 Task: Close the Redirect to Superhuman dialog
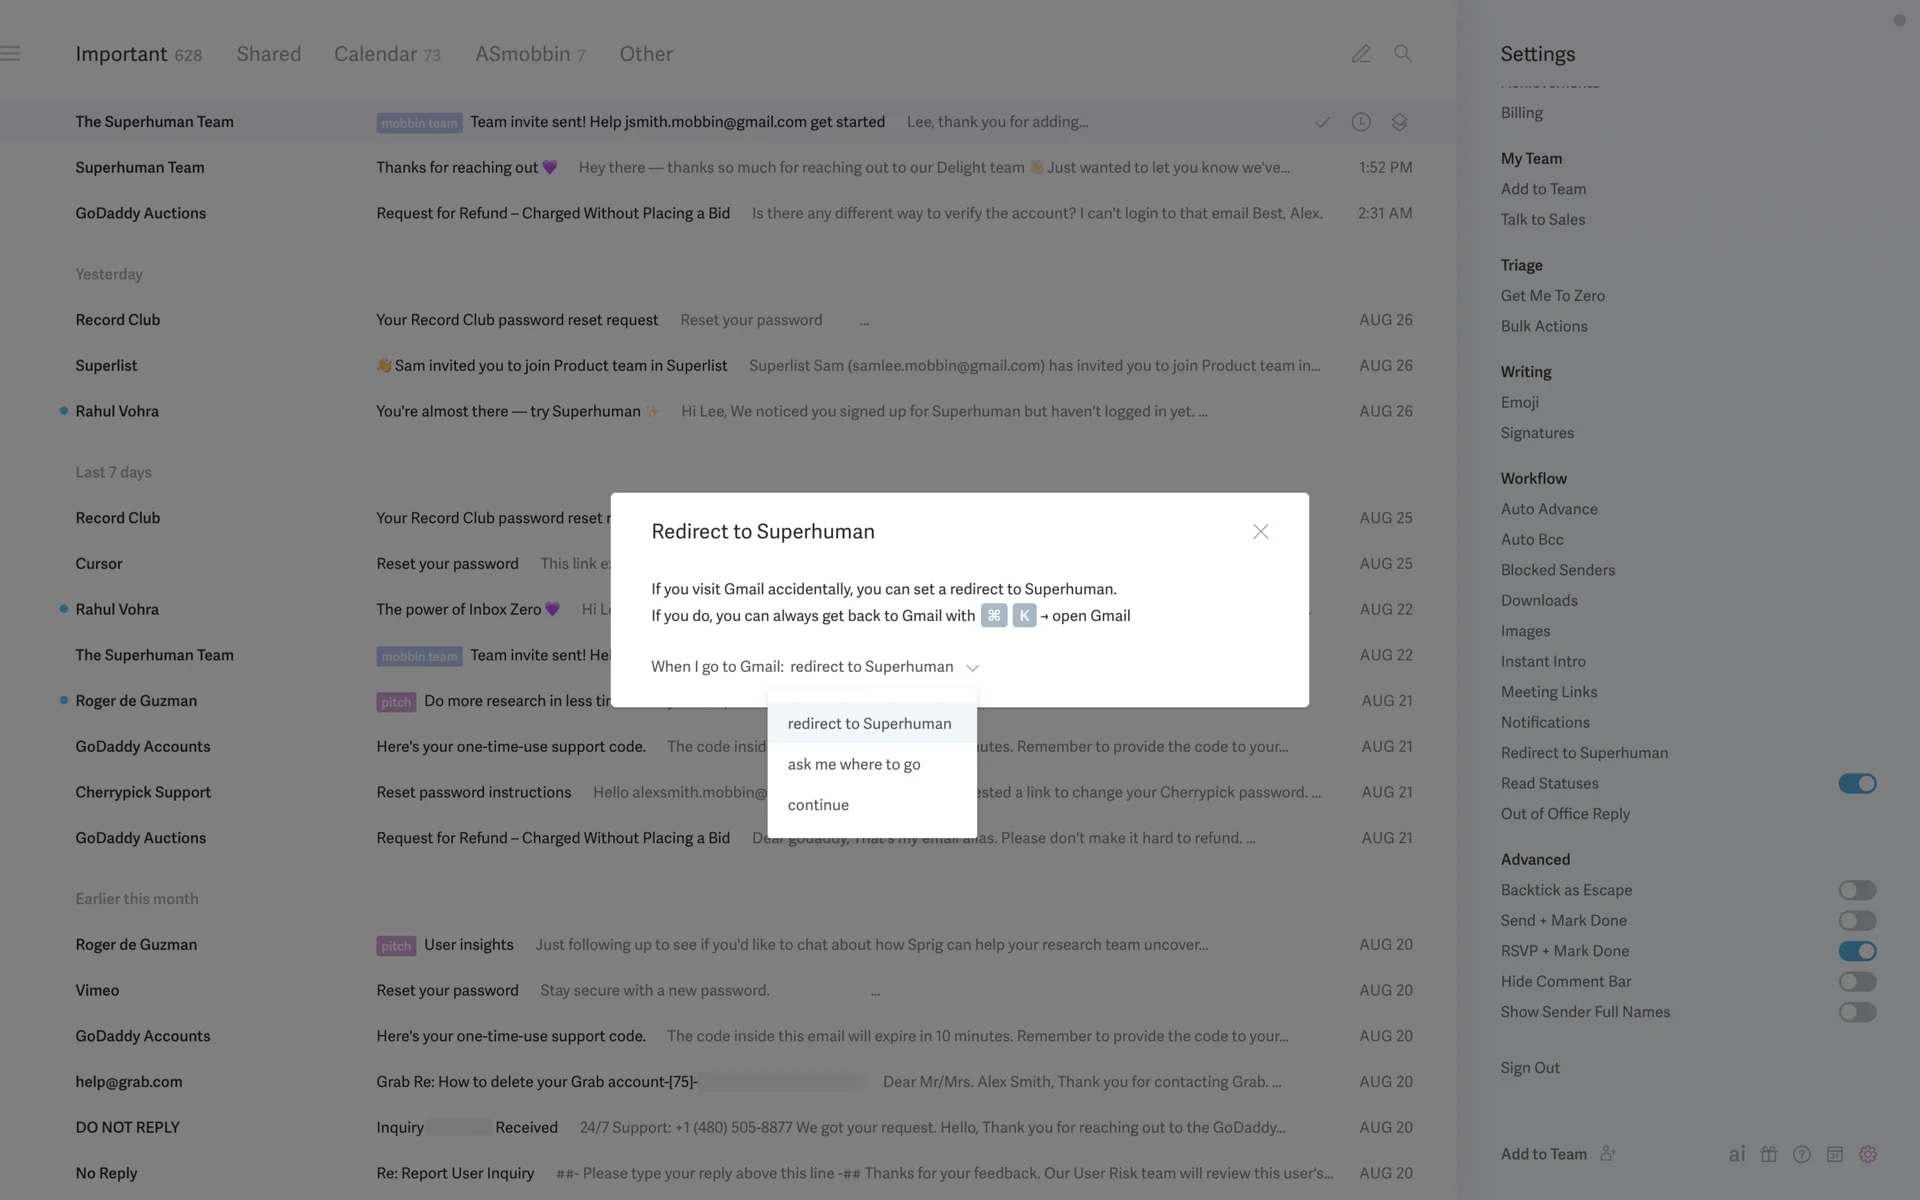[x=1260, y=532]
